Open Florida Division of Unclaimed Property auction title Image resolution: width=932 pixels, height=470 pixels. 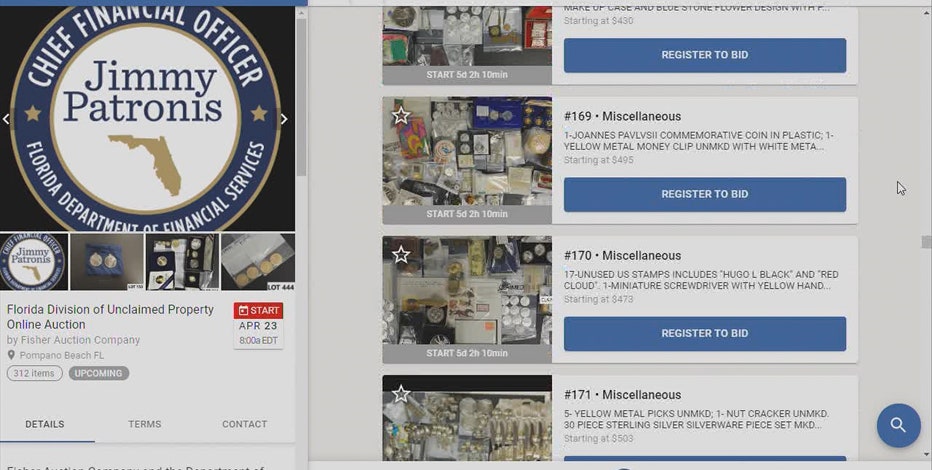tap(110, 317)
